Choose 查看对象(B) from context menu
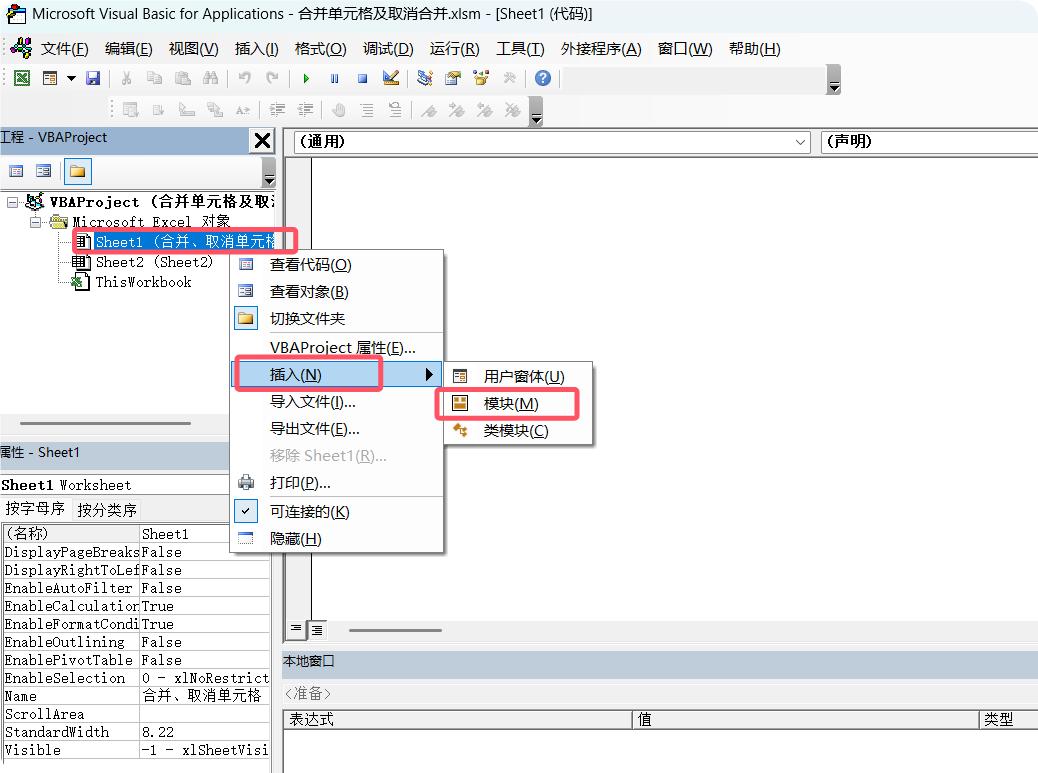Screen dimensions: 1038x773 pos(336,292)
